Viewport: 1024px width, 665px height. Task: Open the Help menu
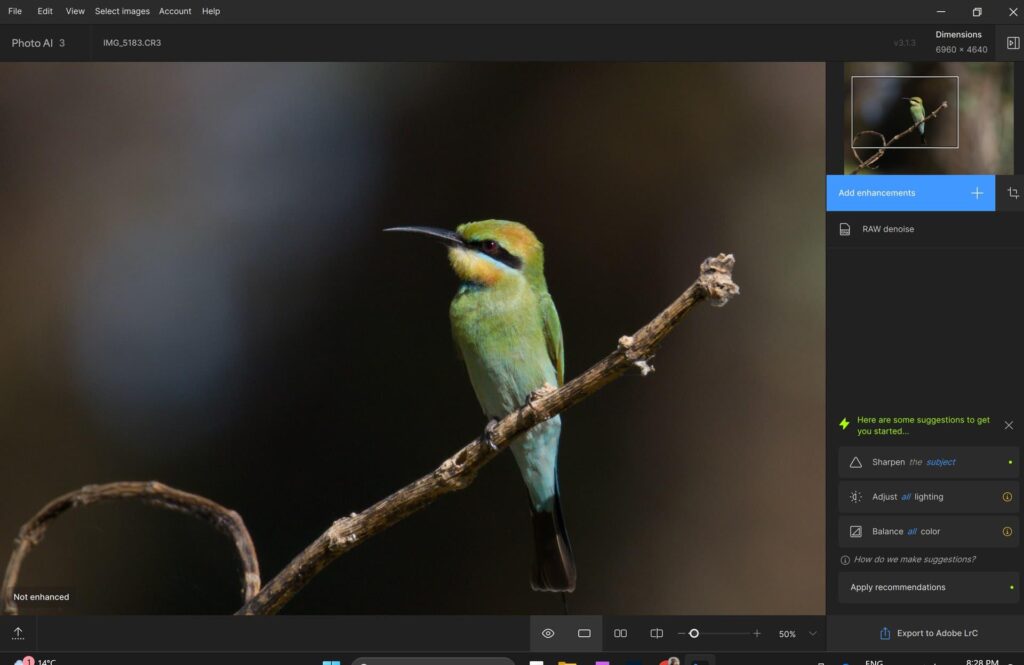tap(211, 11)
